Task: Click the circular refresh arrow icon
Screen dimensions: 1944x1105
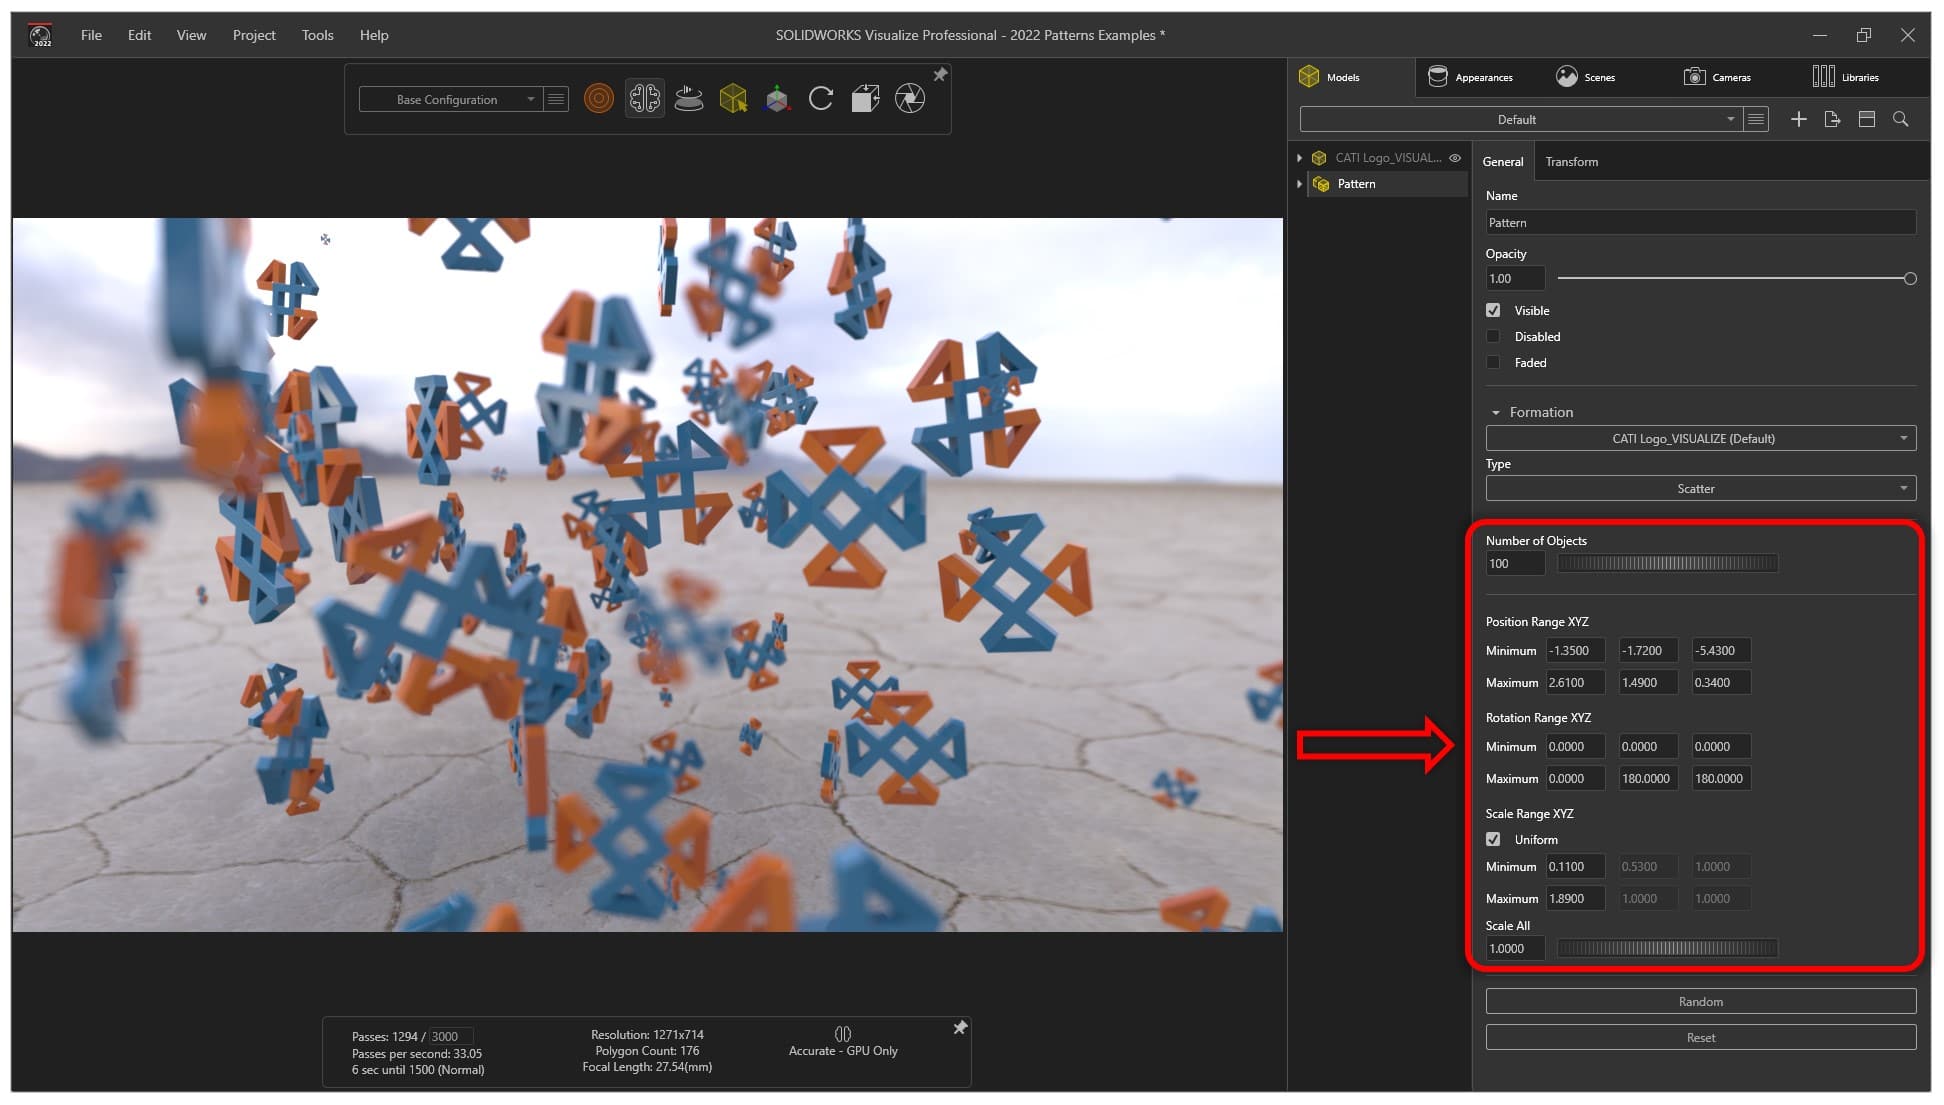Action: [x=821, y=98]
